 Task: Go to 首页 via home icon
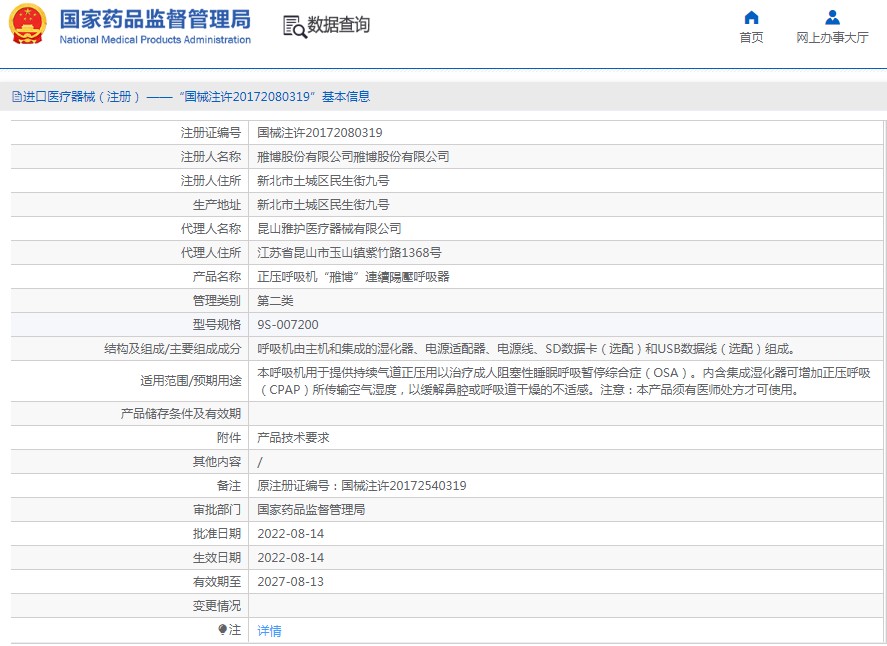point(751,18)
